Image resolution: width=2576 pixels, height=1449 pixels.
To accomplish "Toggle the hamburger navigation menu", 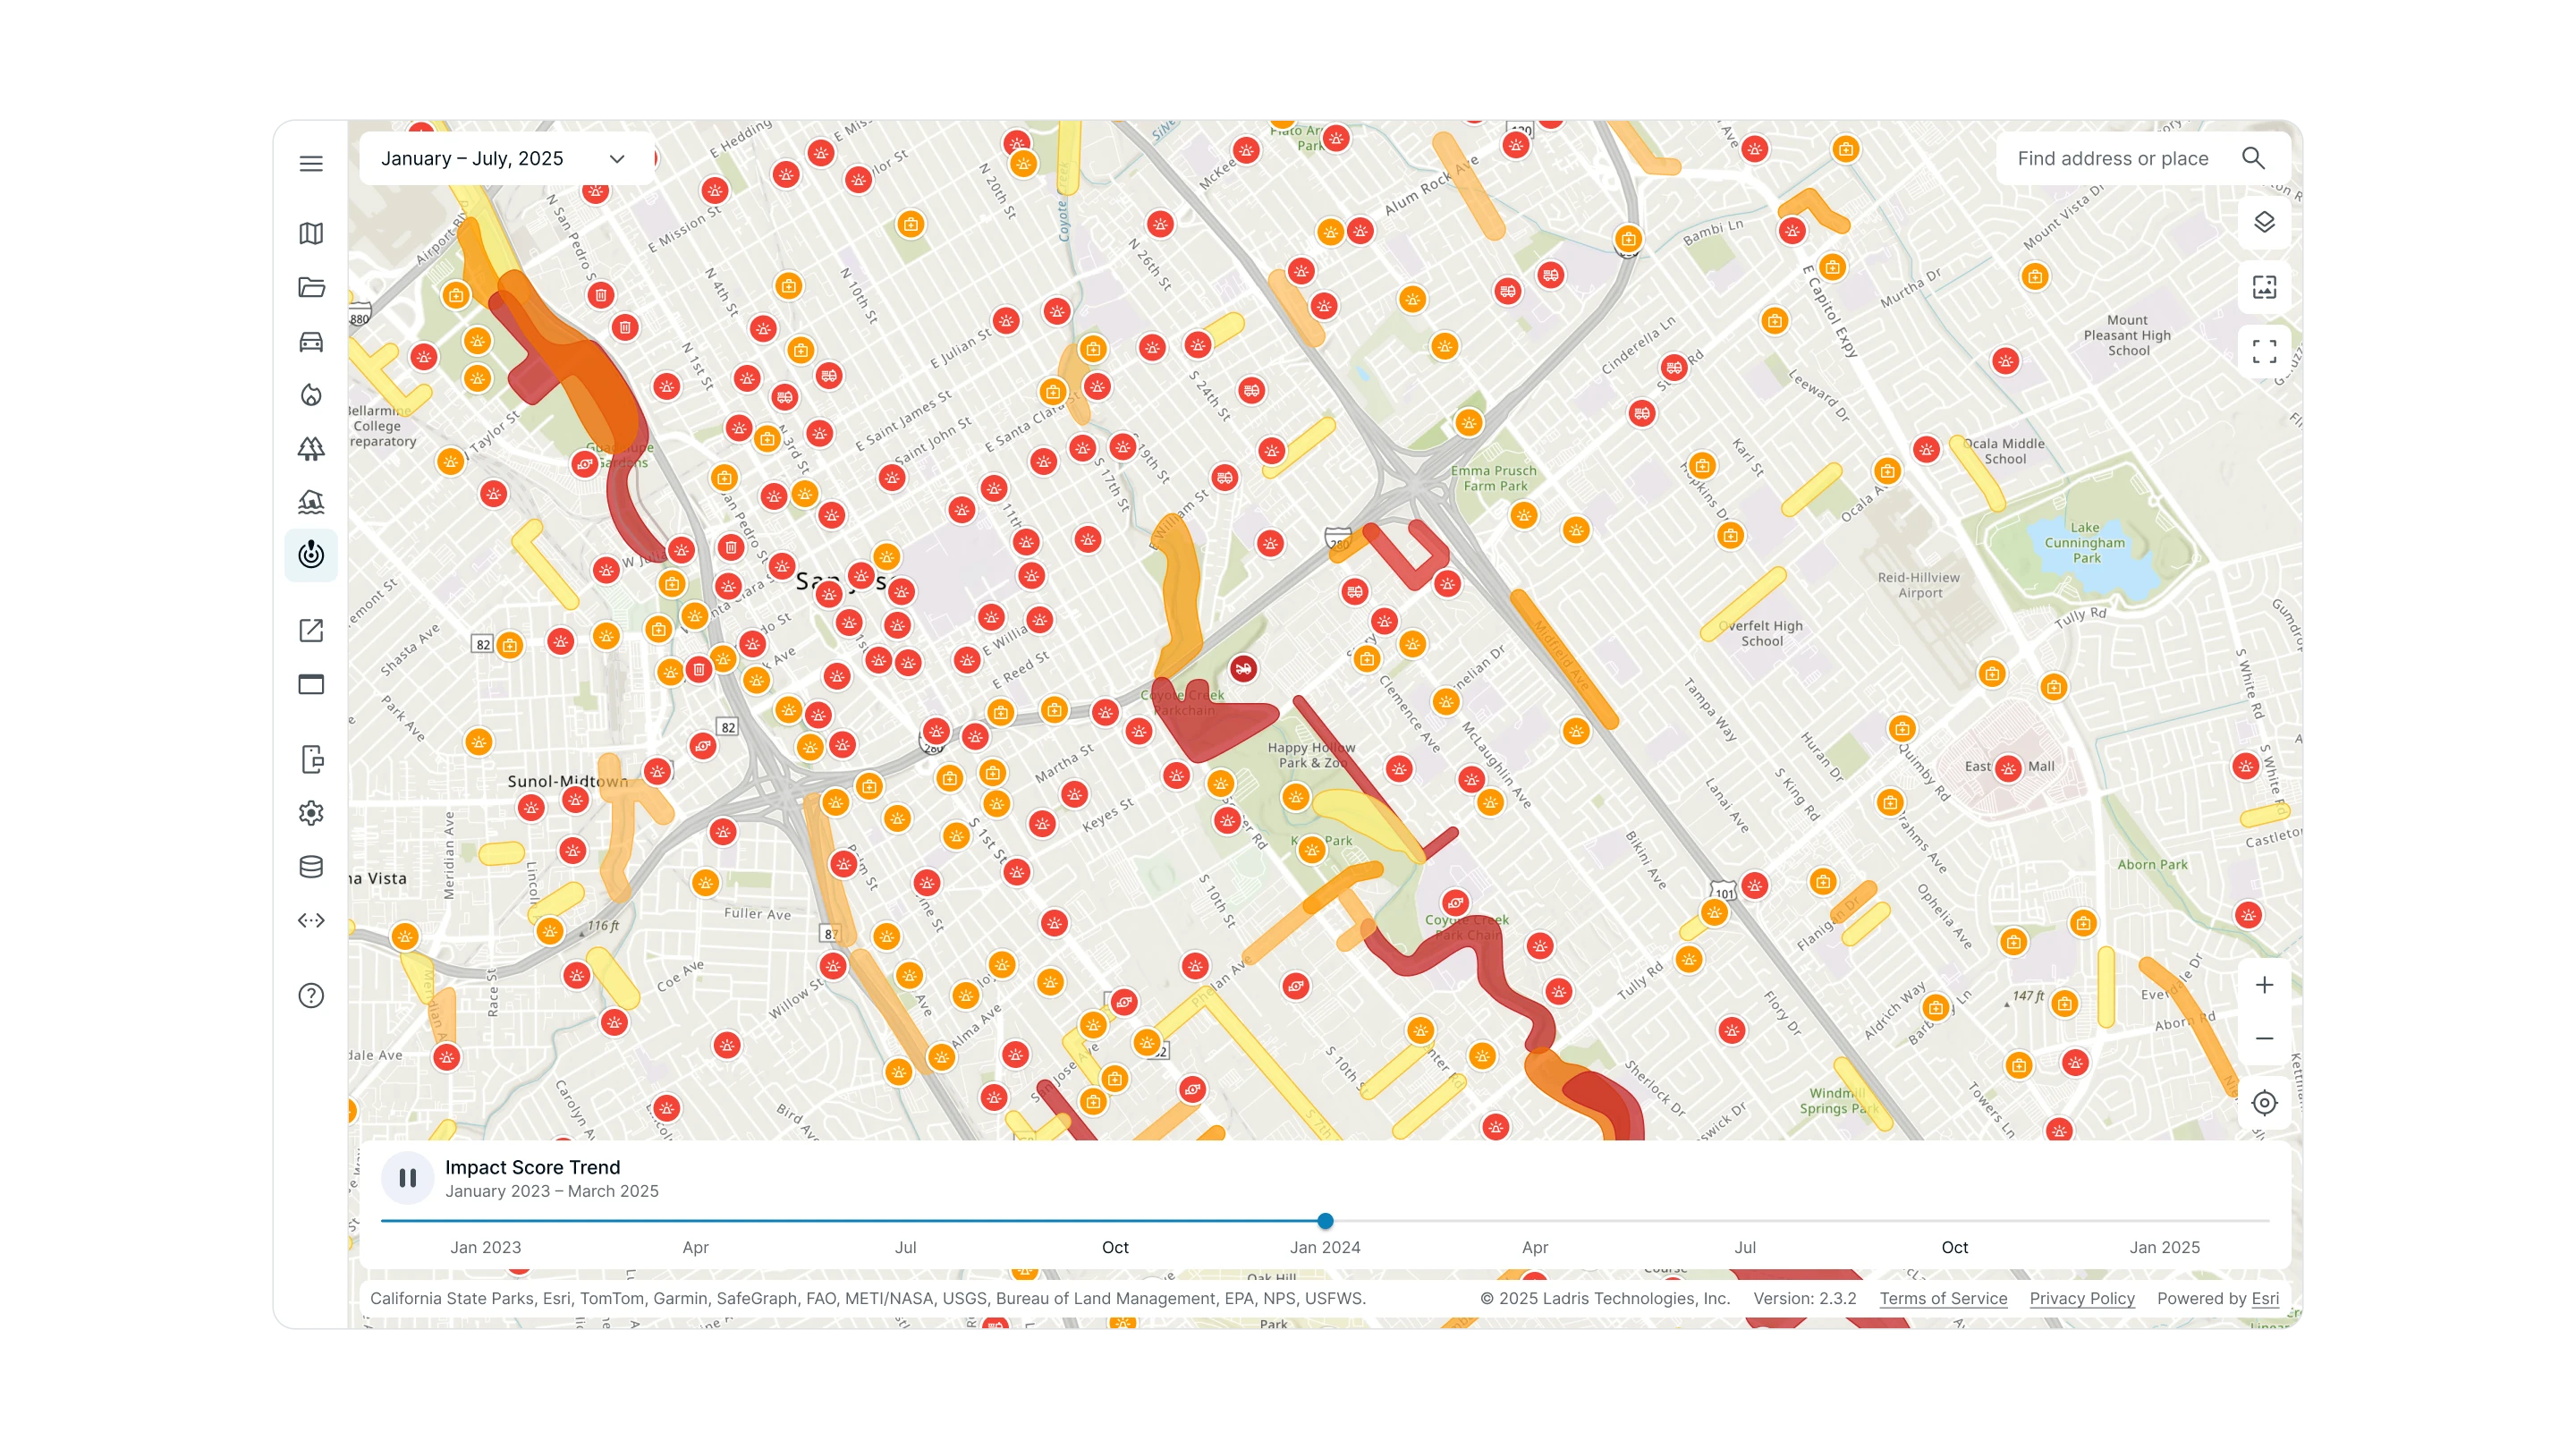I will click(311, 163).
